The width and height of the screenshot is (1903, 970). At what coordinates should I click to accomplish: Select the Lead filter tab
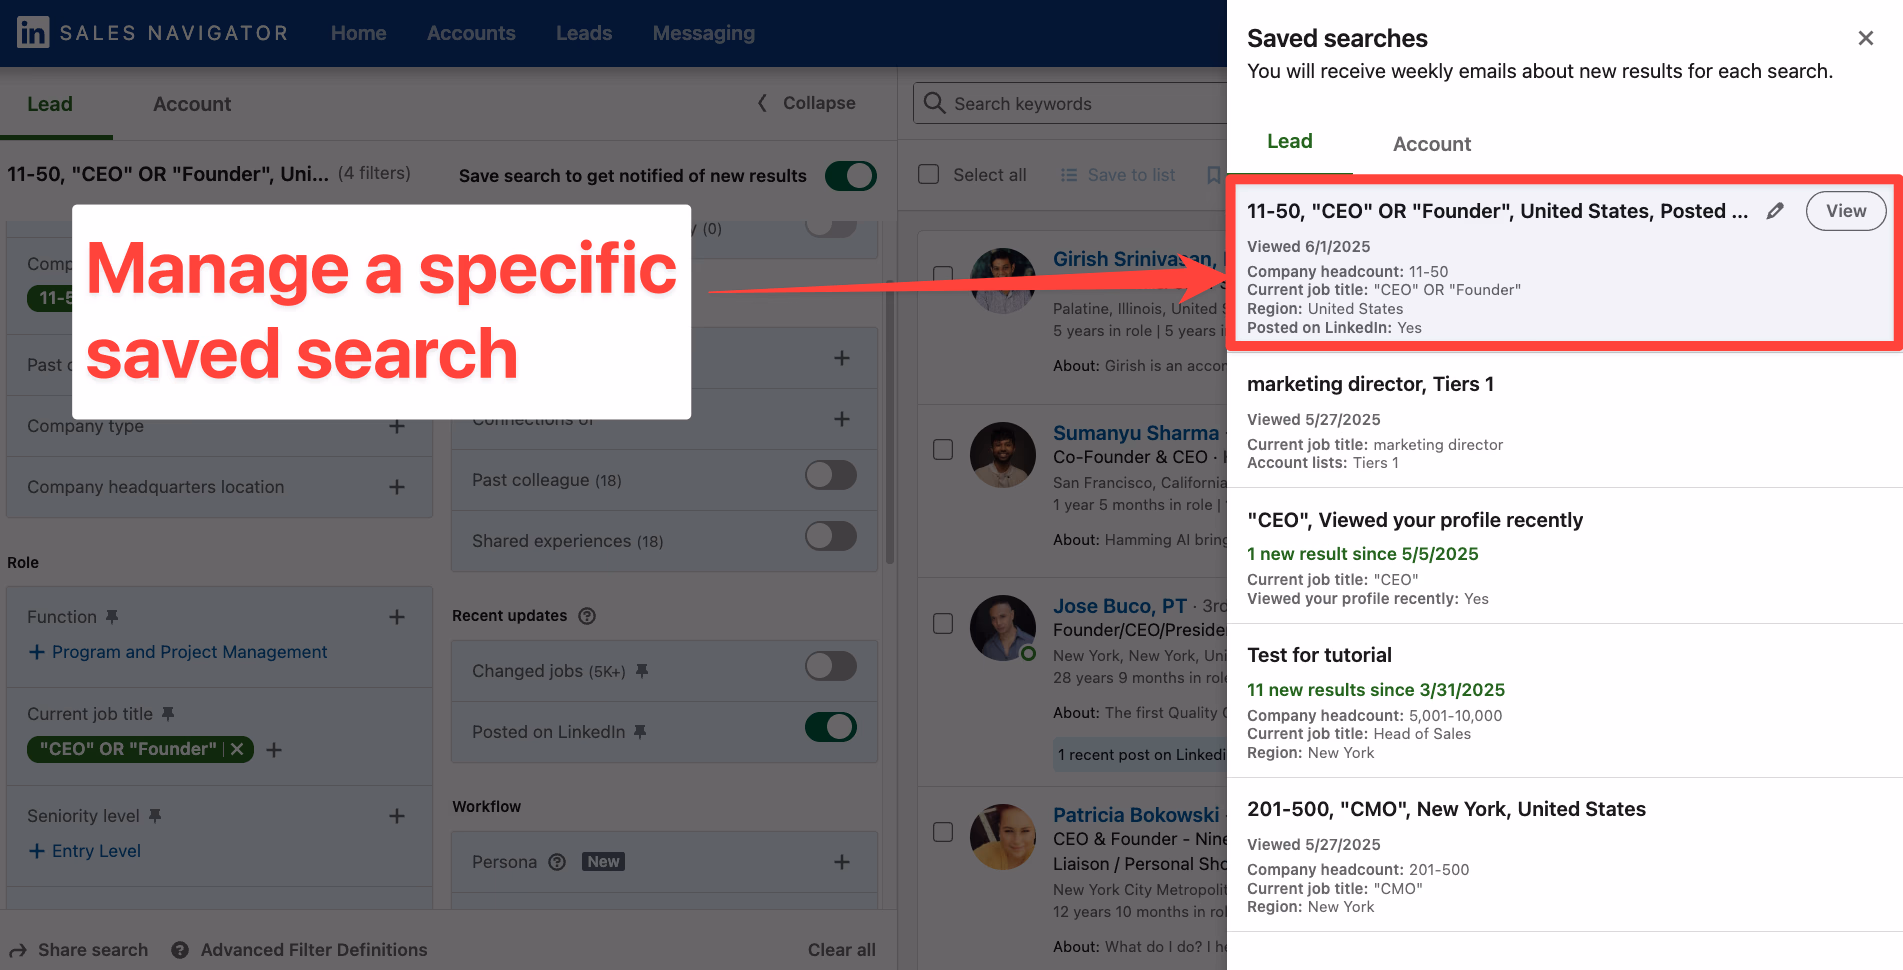pyautogui.click(x=50, y=104)
